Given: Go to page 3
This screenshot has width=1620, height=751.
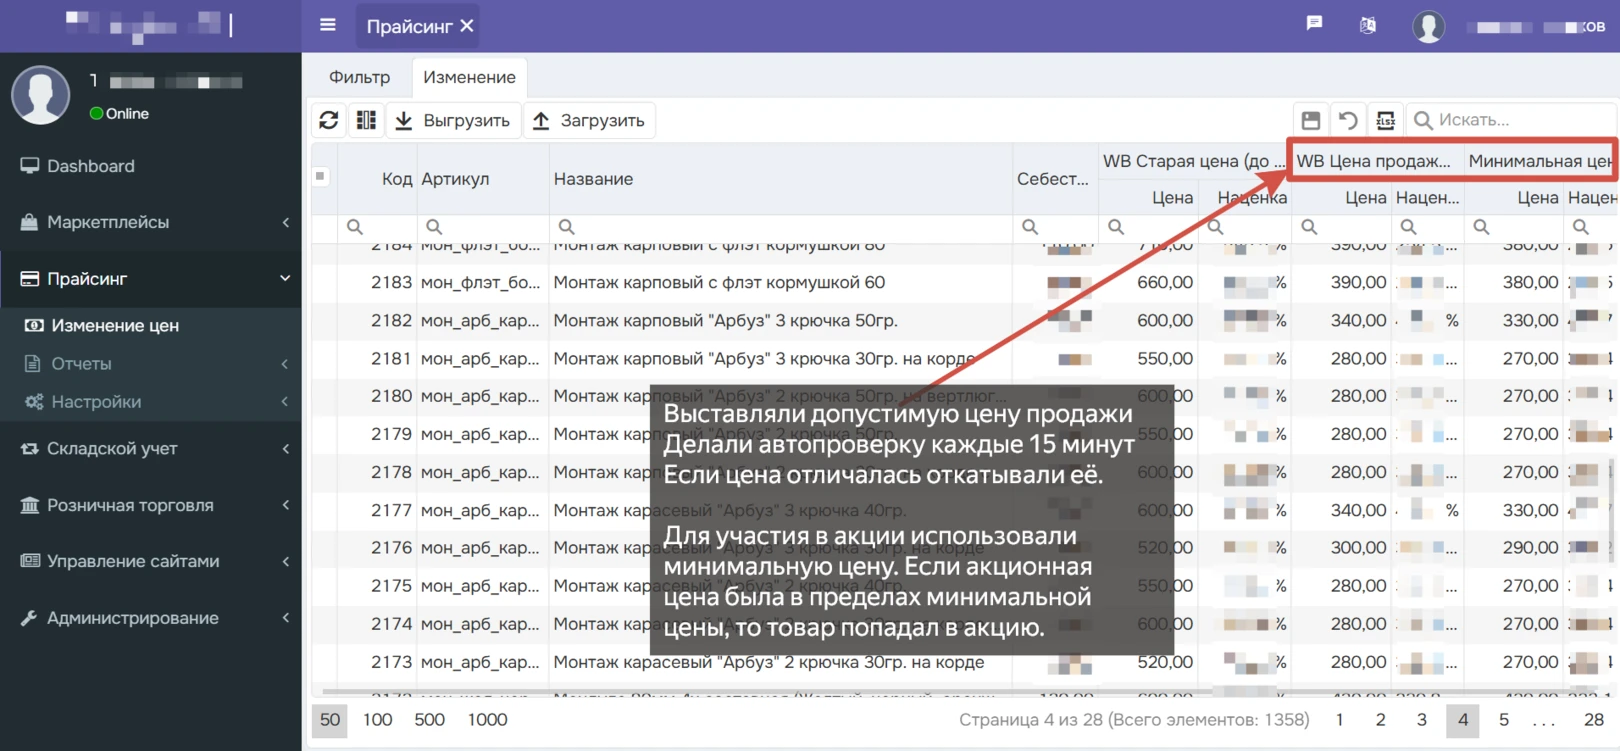Looking at the screenshot, I should point(1421,719).
